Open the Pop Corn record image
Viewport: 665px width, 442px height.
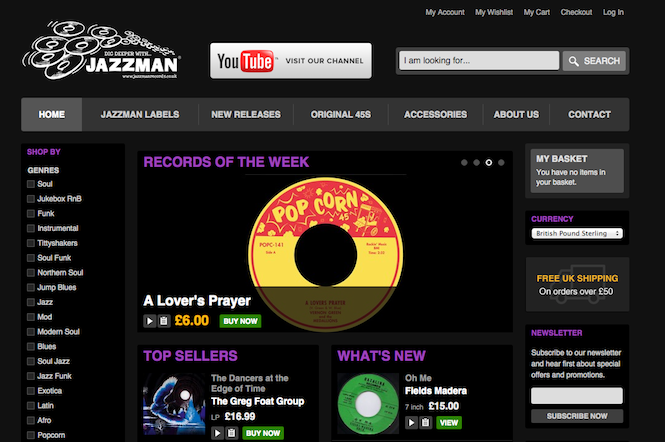(325, 255)
